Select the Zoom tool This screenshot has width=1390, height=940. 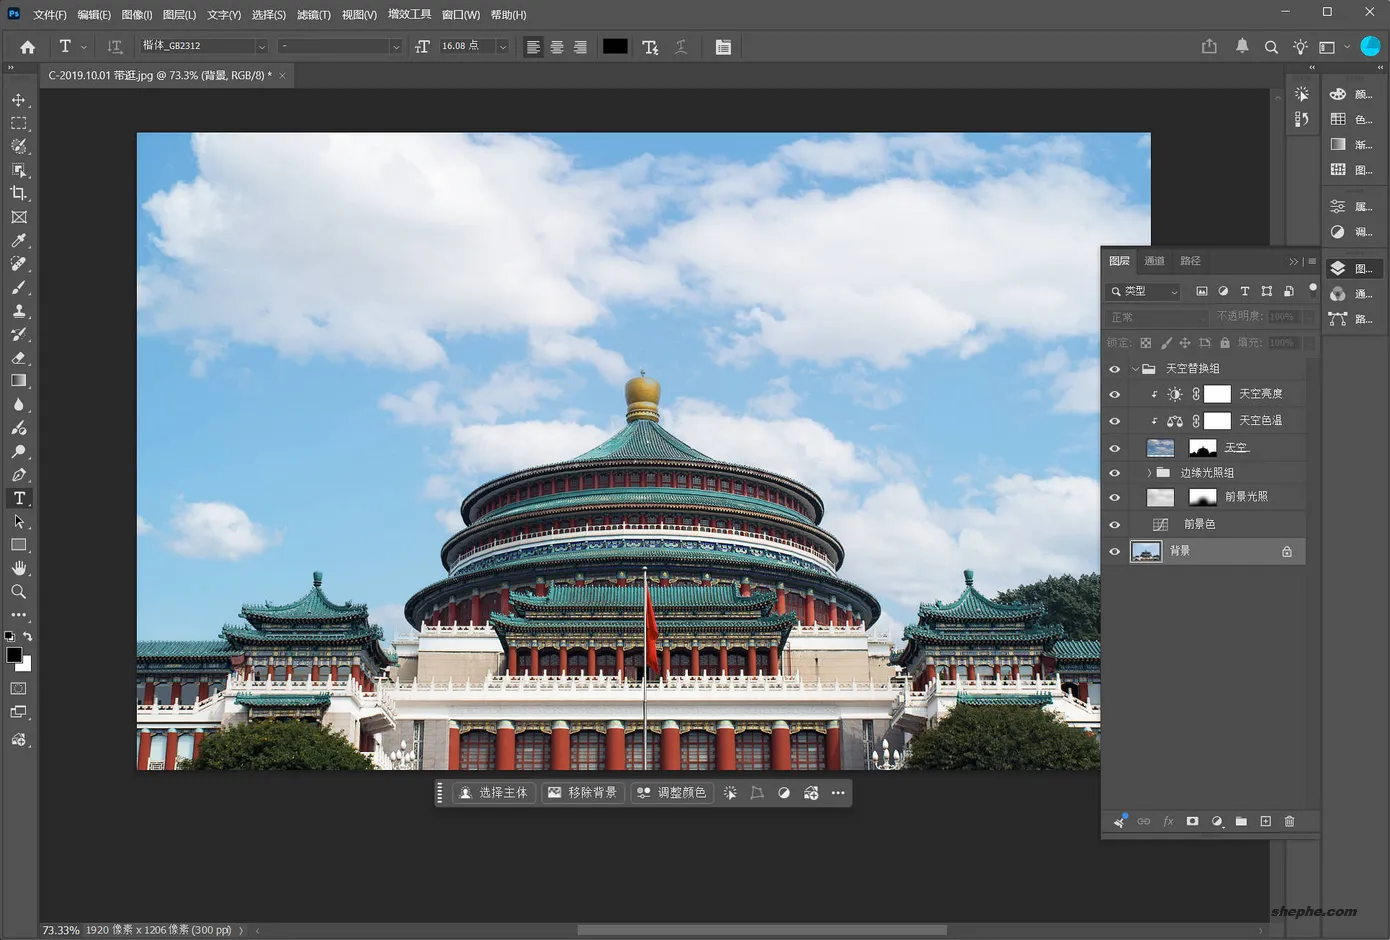(x=18, y=592)
